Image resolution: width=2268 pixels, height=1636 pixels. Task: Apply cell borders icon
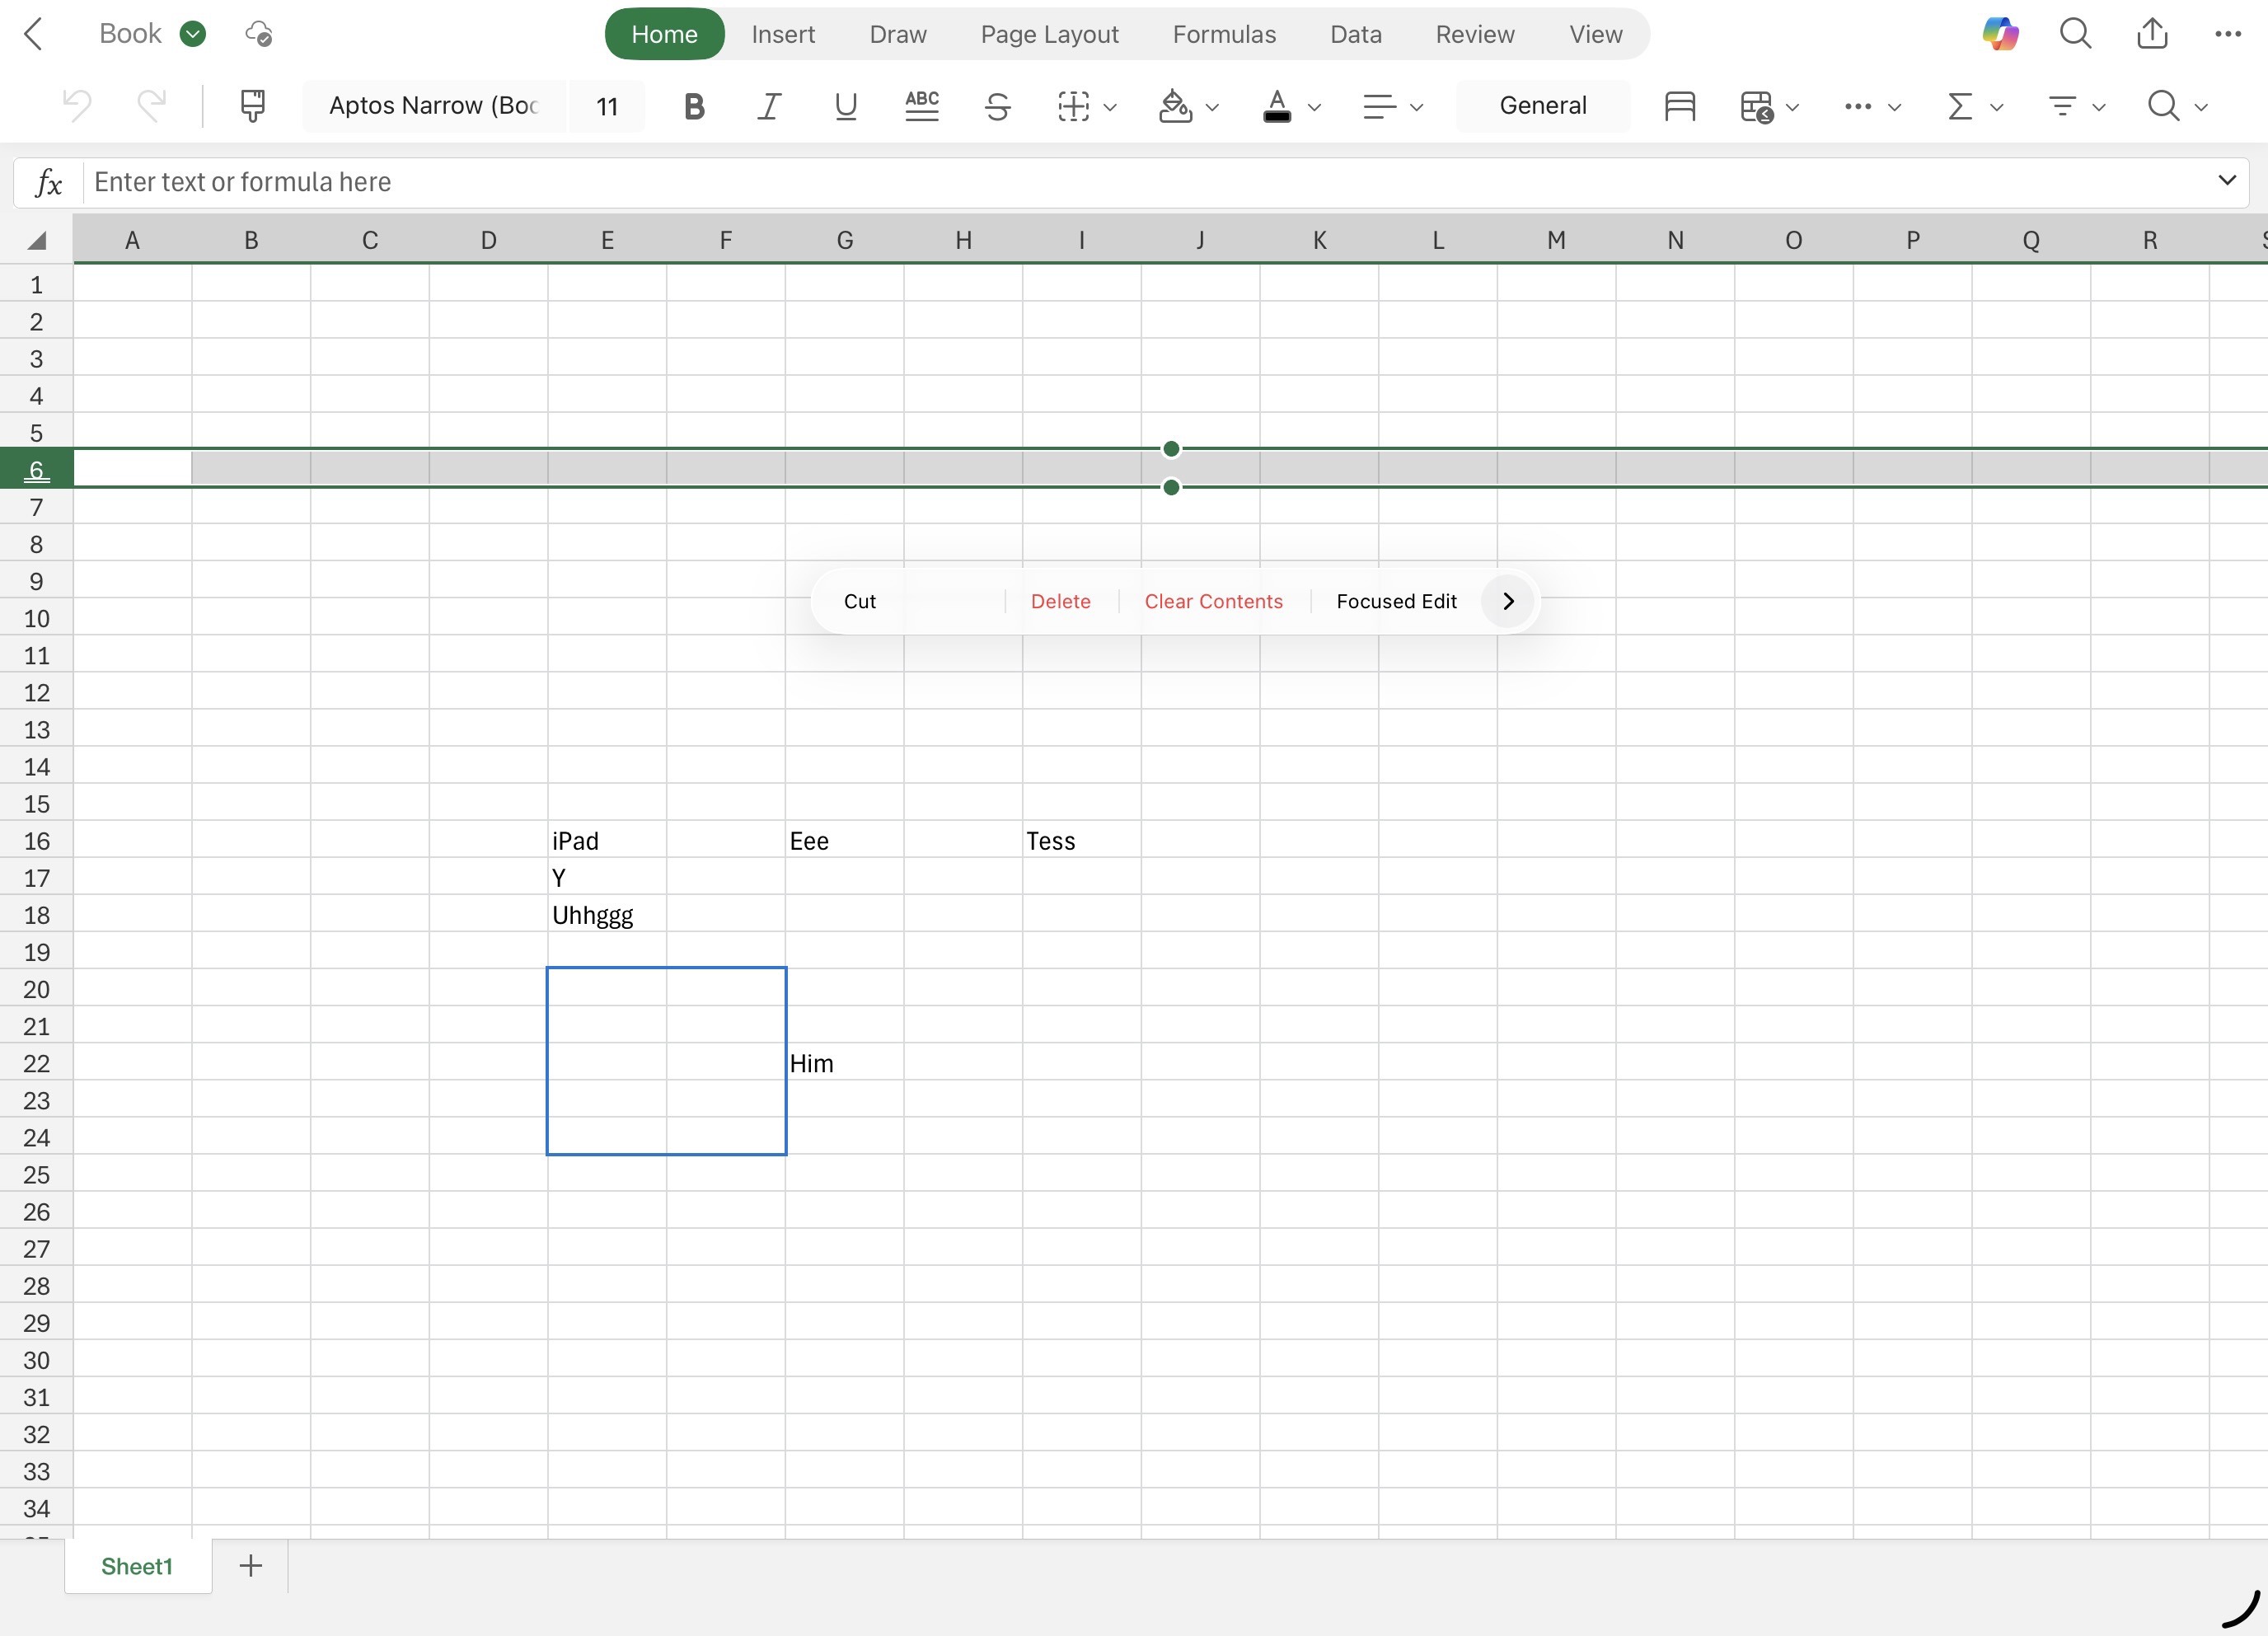(1073, 106)
